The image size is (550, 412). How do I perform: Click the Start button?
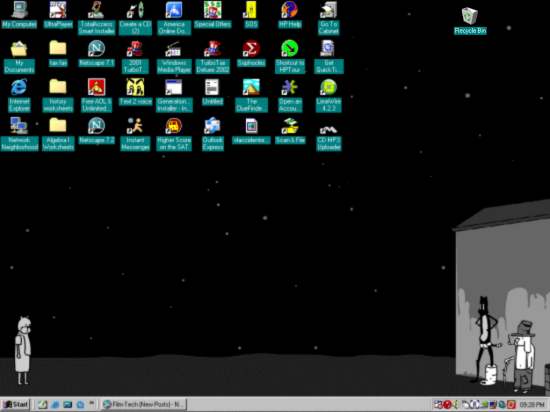tap(16, 405)
